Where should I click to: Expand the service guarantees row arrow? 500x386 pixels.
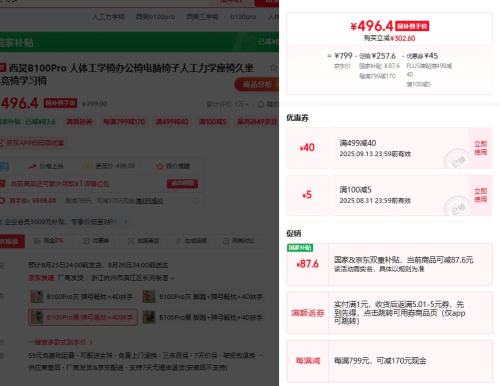[x=261, y=356]
